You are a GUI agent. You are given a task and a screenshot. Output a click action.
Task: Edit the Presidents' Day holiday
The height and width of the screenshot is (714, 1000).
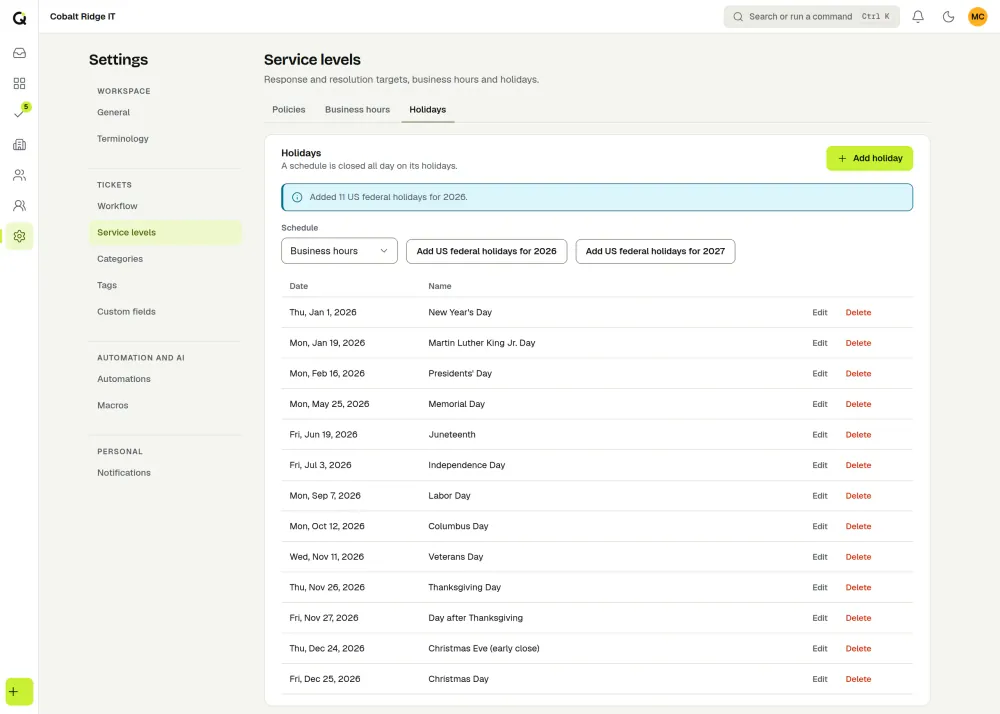pos(820,374)
